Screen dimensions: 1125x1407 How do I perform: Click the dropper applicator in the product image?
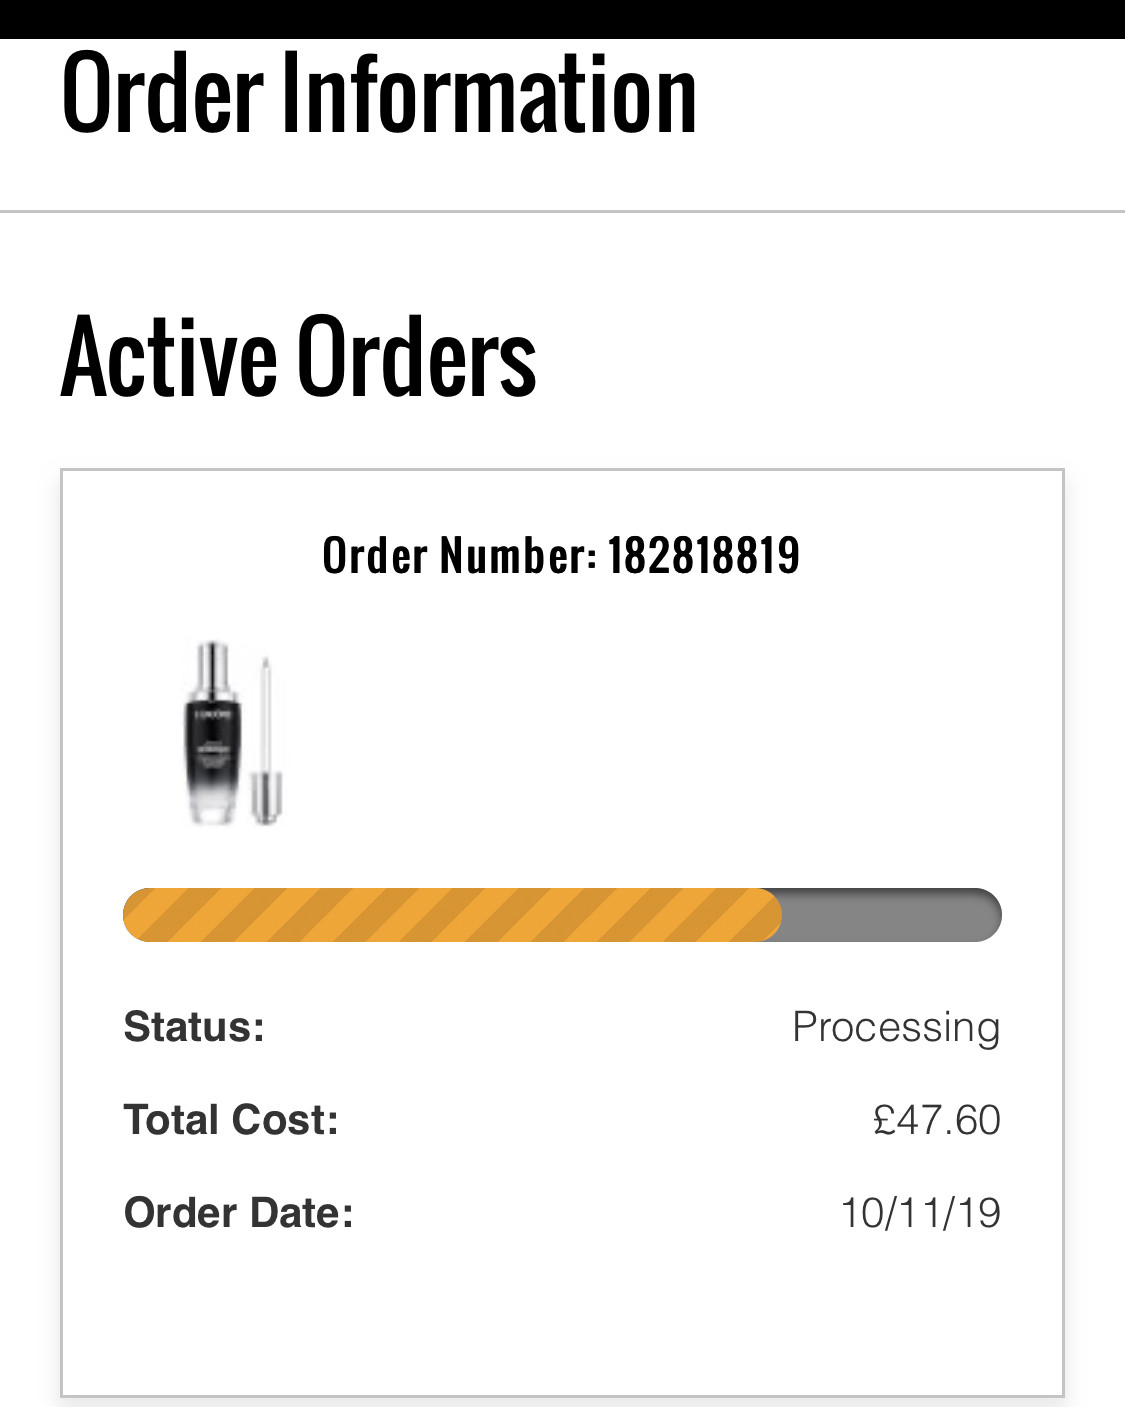tap(266, 740)
